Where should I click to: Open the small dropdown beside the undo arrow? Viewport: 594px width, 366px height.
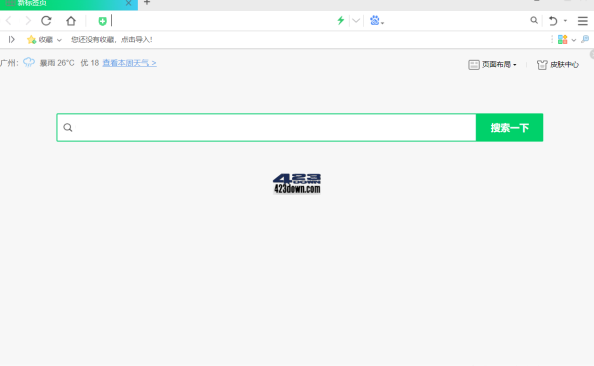click(565, 21)
